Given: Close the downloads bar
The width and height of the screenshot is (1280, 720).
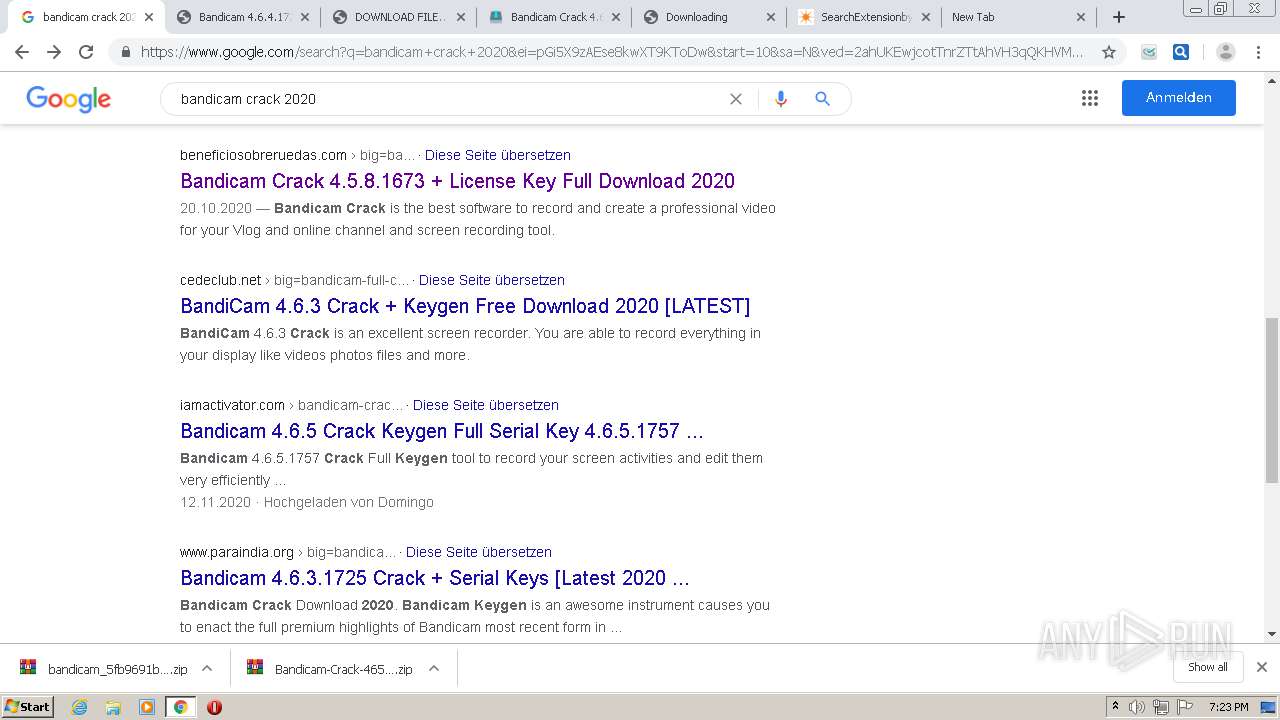Looking at the screenshot, I should coord(1262,667).
